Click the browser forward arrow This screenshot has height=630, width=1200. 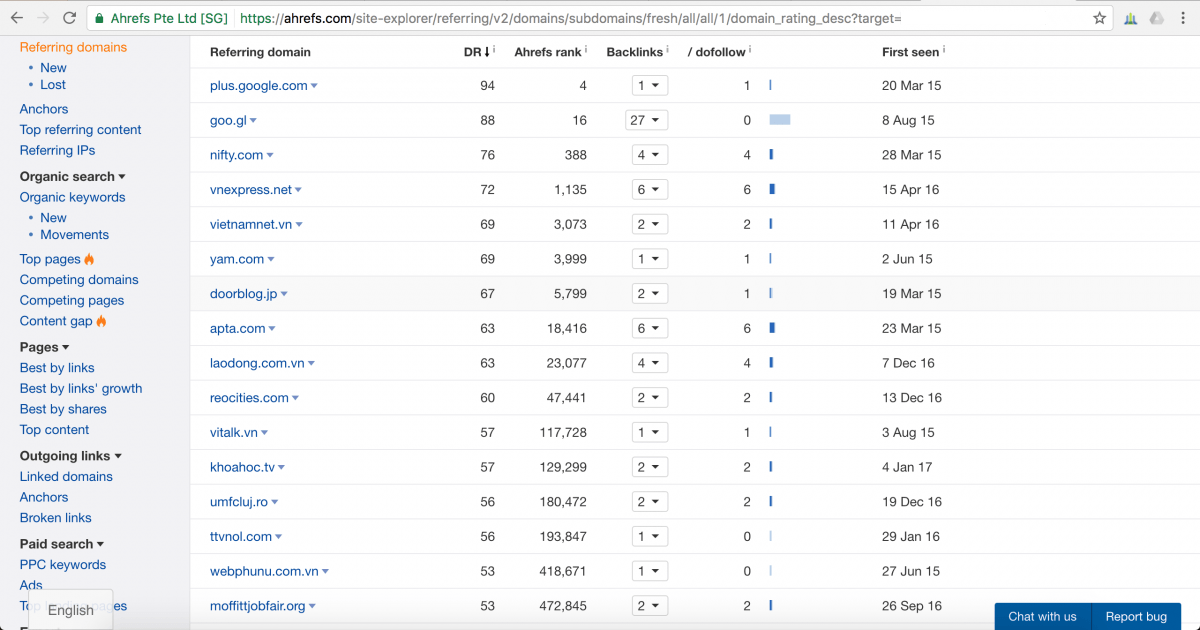tap(43, 18)
